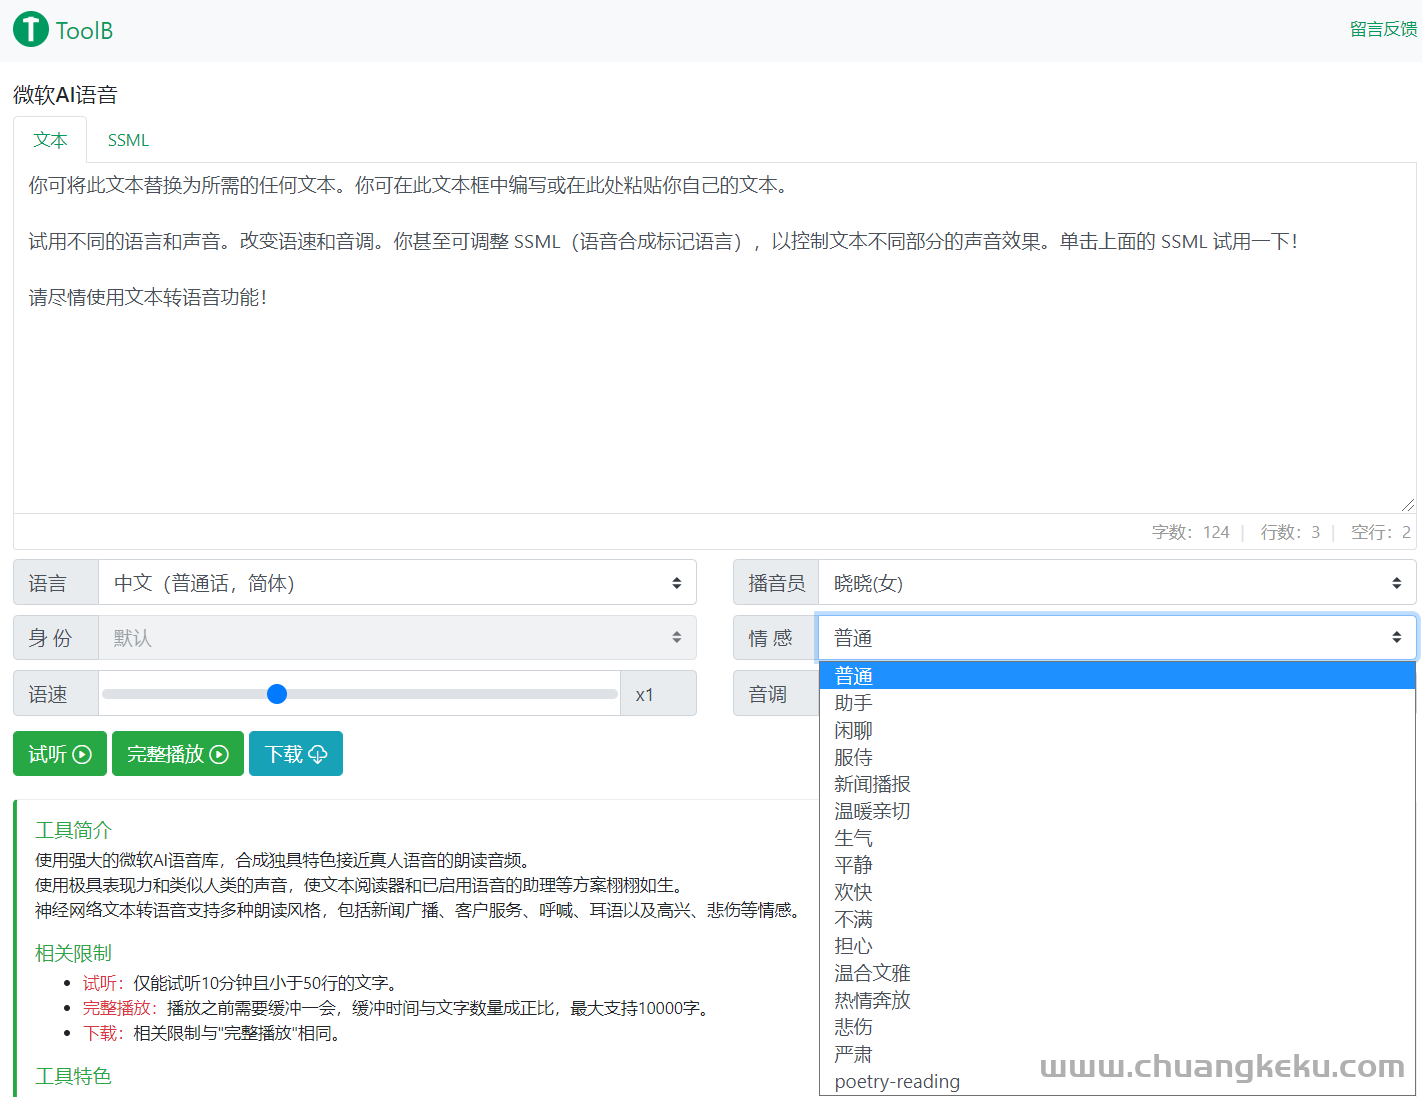Image resolution: width=1422 pixels, height=1097 pixels.
Task: Open the 留言反馈 feedback link
Action: pos(1383,29)
